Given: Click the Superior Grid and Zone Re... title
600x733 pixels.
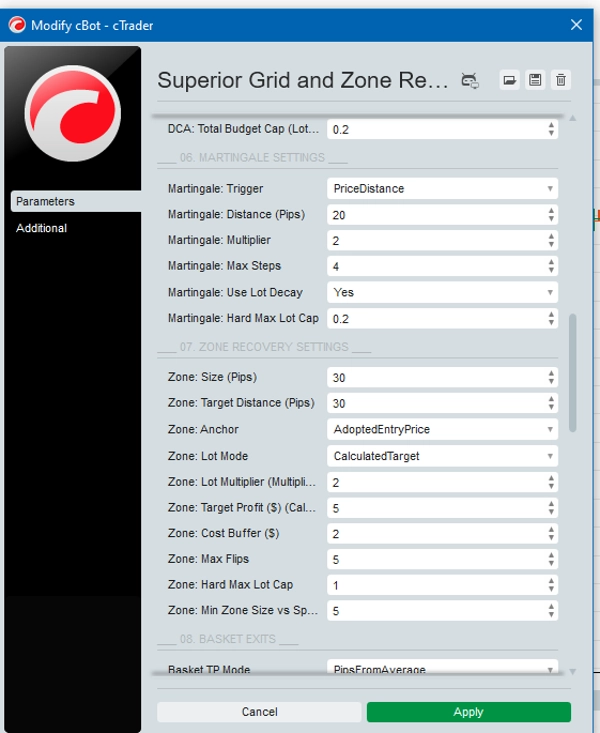Looking at the screenshot, I should [303, 80].
